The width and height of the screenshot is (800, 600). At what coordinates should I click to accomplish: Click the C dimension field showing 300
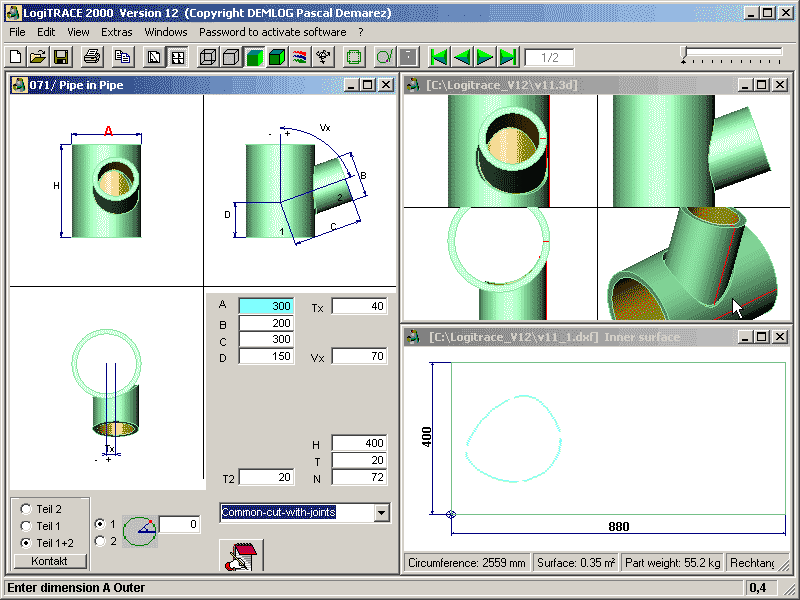click(266, 339)
